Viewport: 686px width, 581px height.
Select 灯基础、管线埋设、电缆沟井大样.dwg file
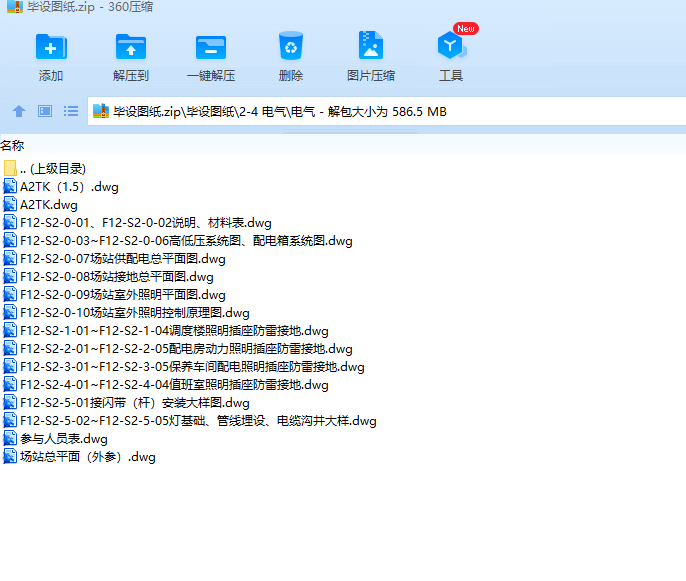click(198, 420)
